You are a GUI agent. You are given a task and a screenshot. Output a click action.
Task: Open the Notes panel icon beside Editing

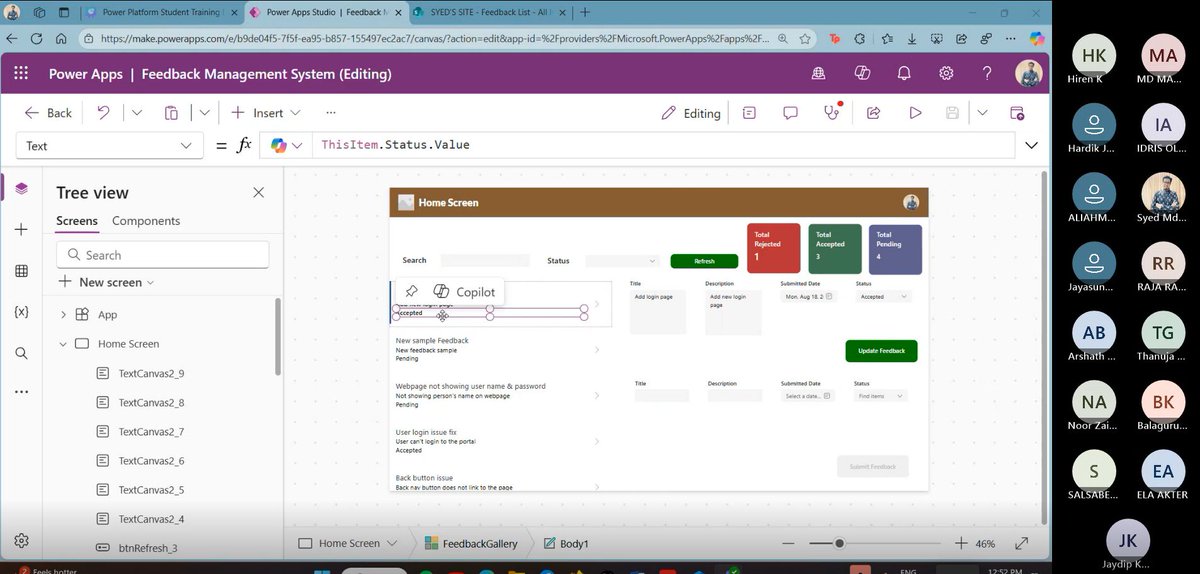click(x=749, y=113)
